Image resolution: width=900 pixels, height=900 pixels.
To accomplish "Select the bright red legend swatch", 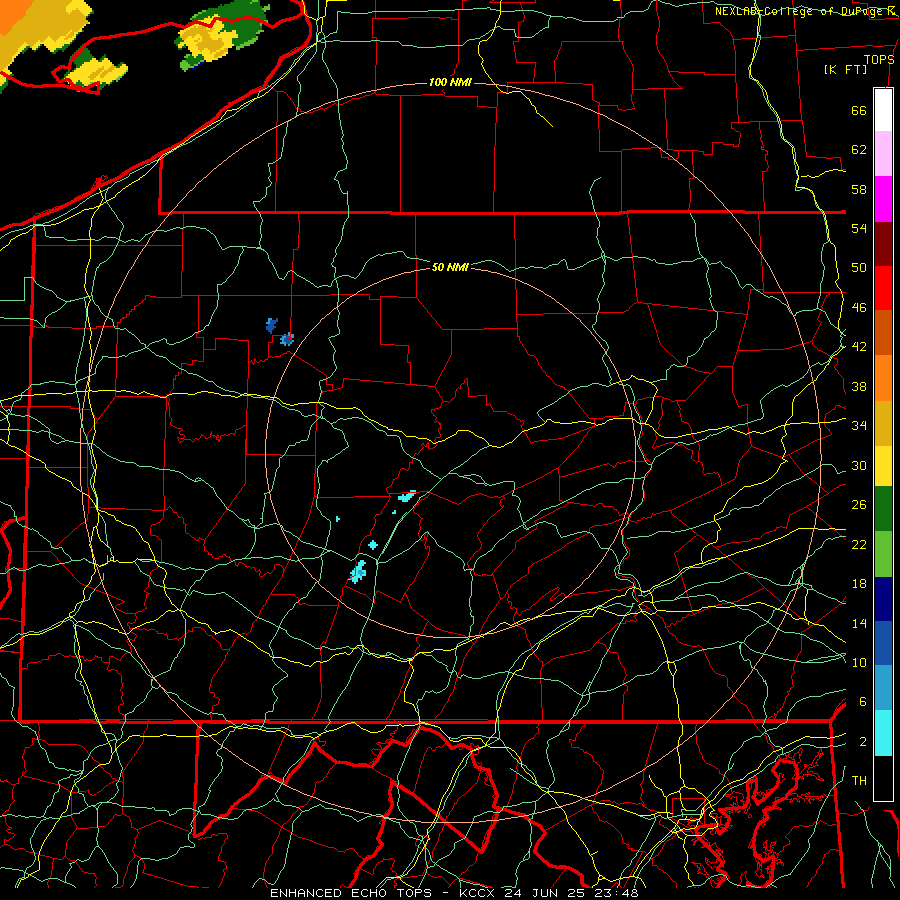I will pyautogui.click(x=883, y=288).
